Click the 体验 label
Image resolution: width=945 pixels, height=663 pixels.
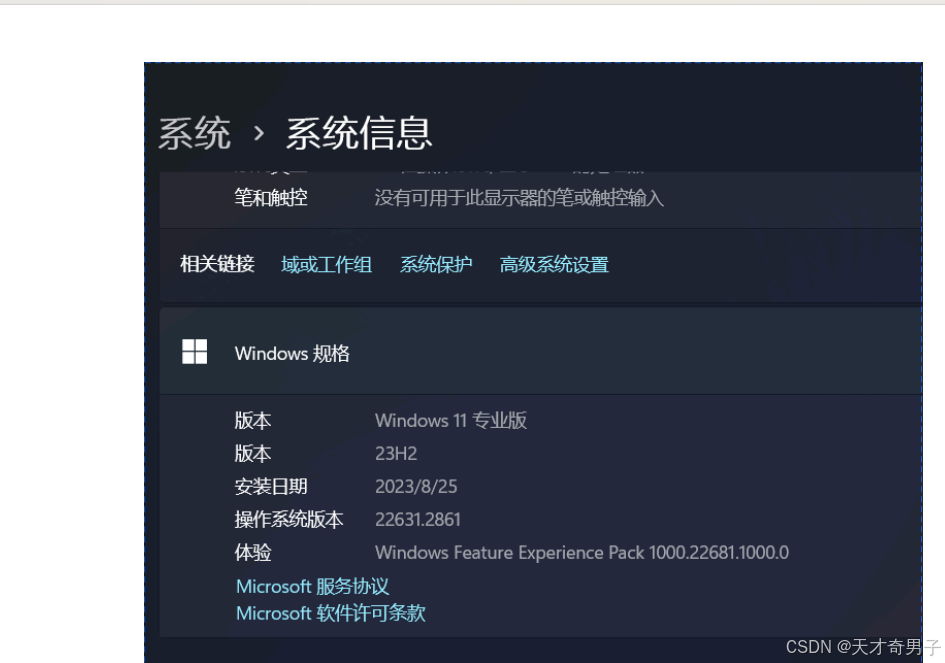(x=253, y=552)
